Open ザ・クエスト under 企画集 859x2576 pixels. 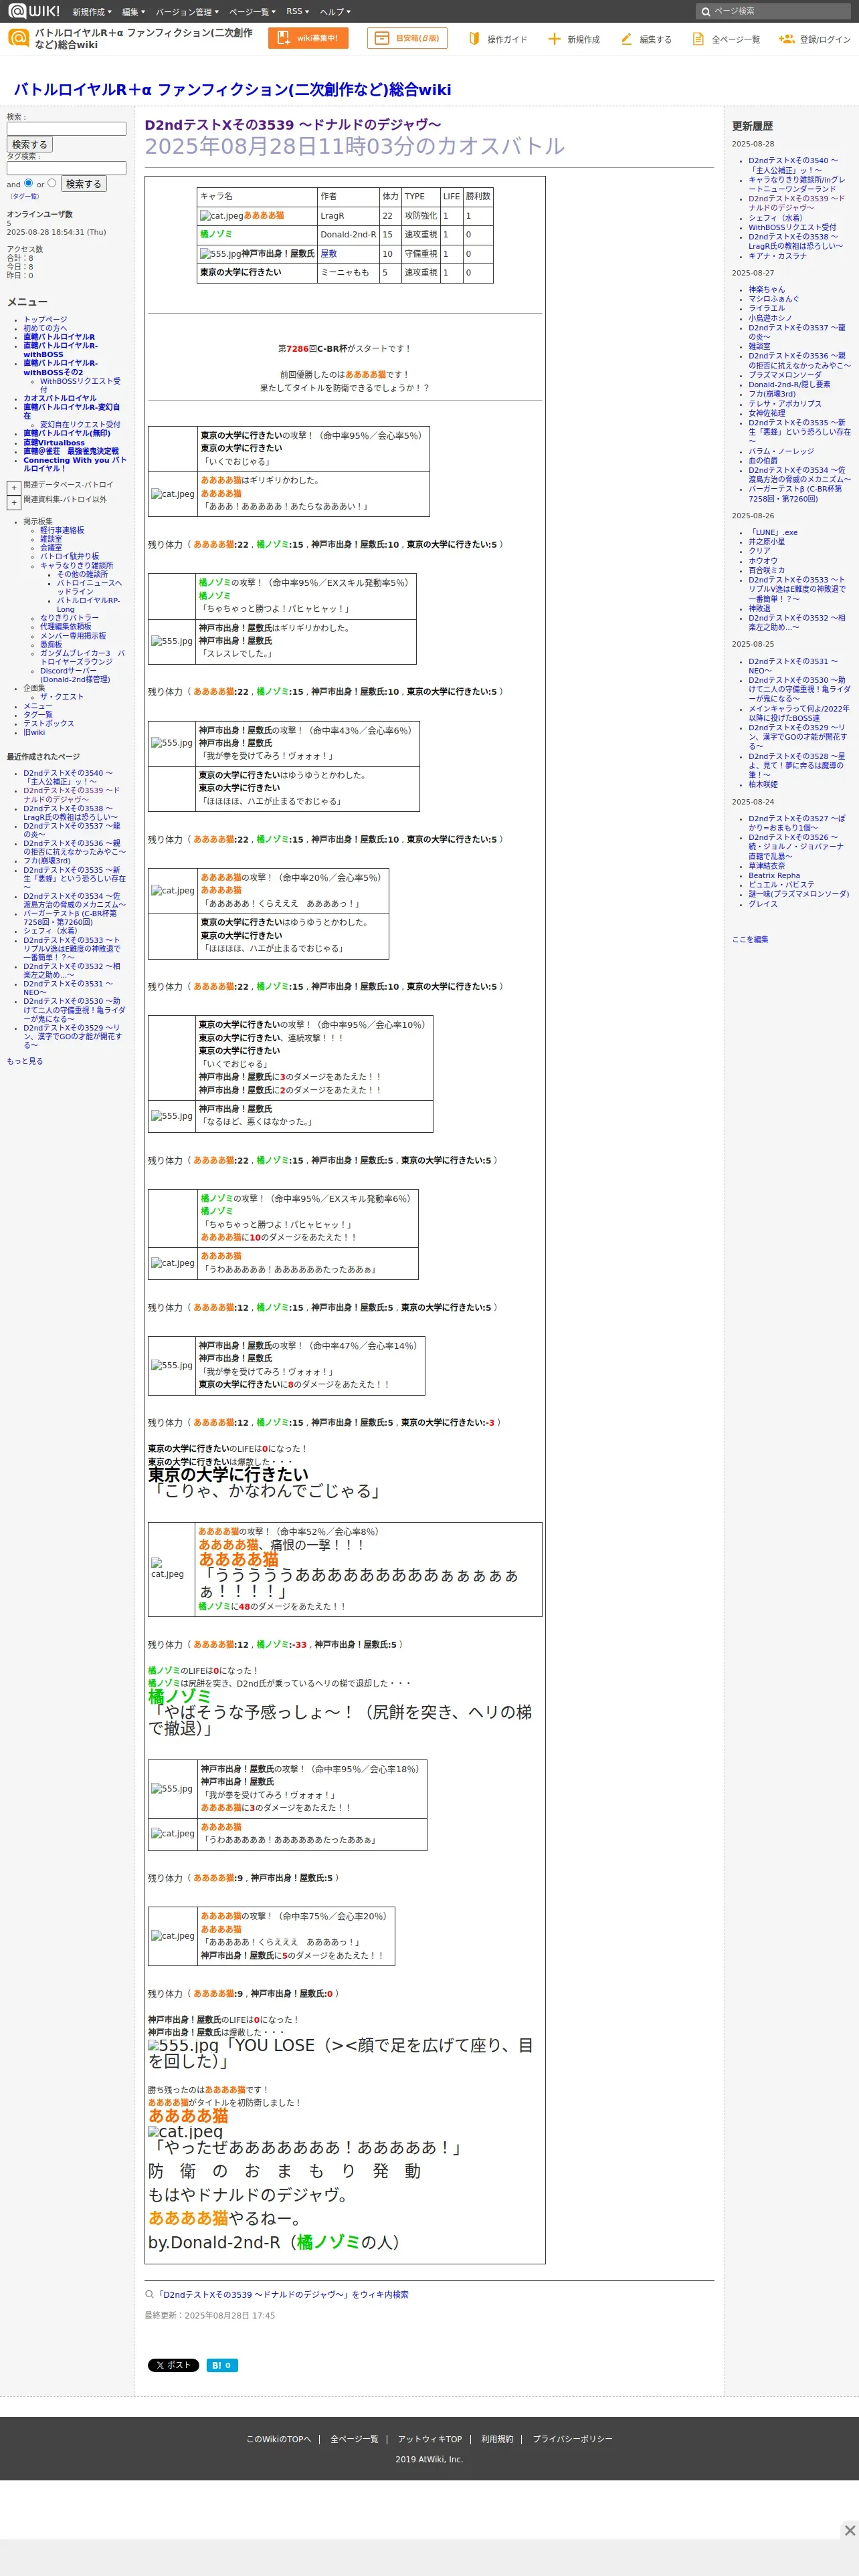pos(62,697)
